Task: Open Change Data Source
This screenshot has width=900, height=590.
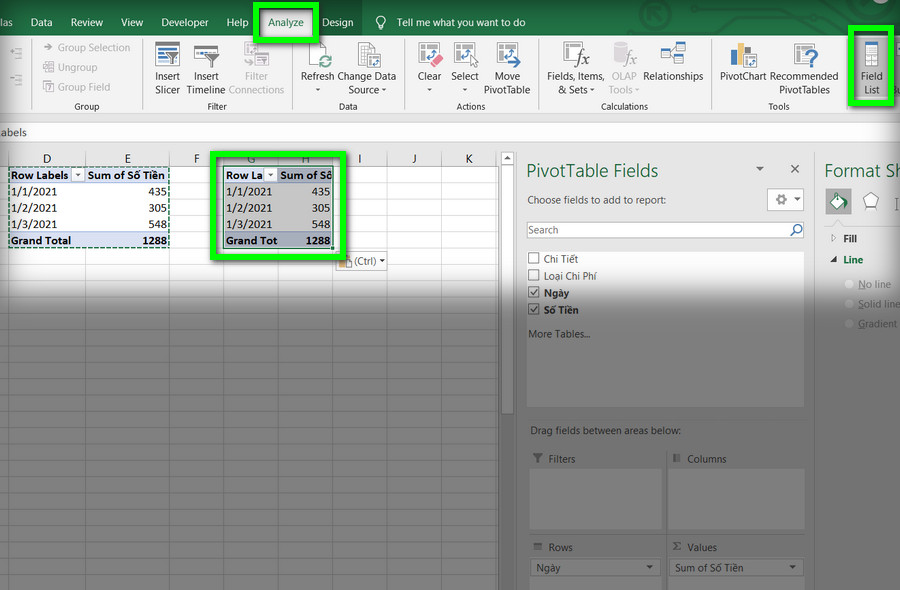Action: (367, 68)
